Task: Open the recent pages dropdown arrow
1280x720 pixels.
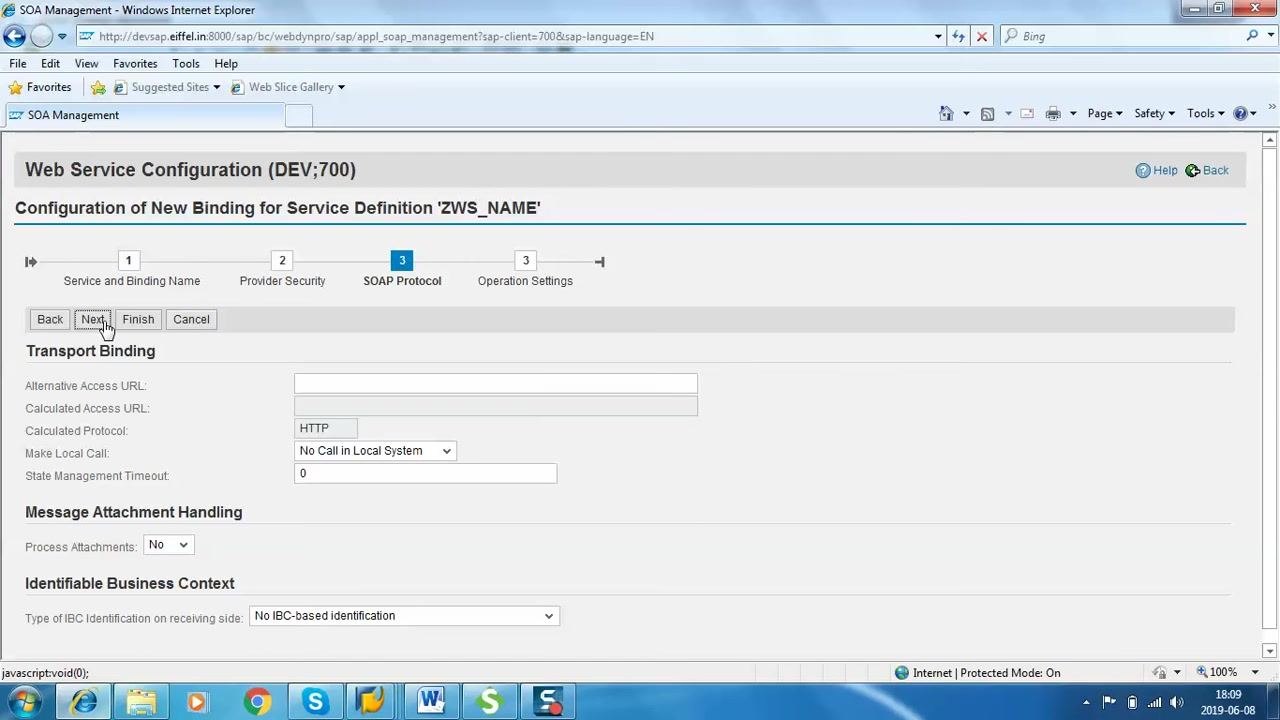Action: click(62, 36)
